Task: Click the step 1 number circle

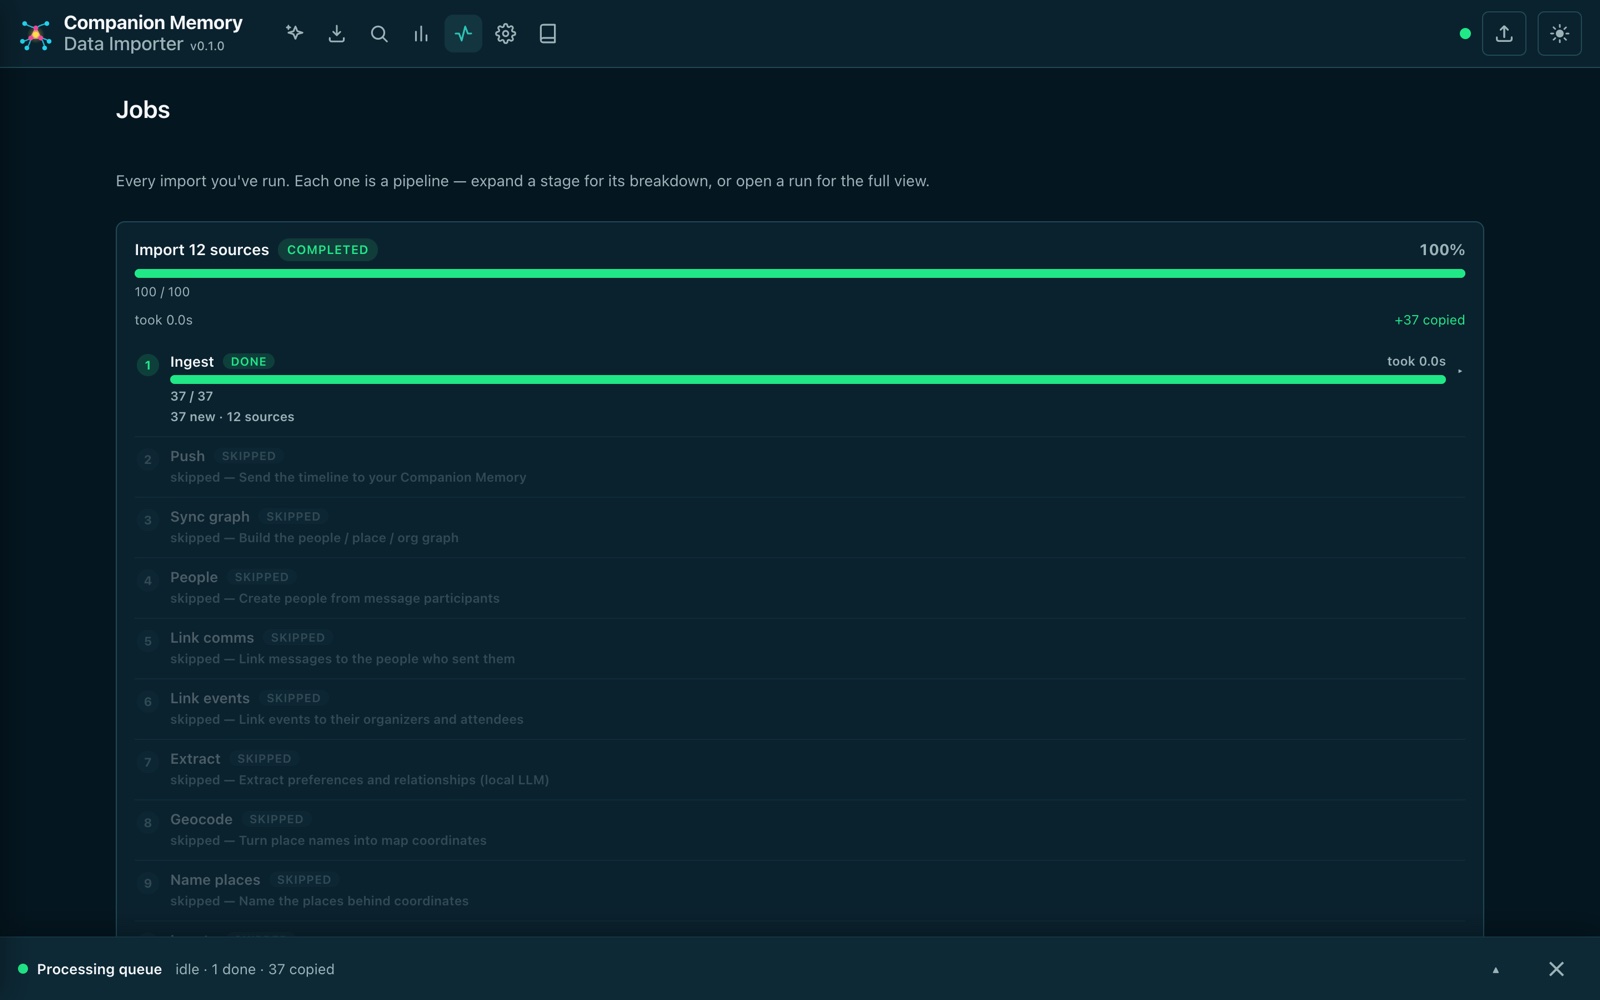Action: (148, 365)
